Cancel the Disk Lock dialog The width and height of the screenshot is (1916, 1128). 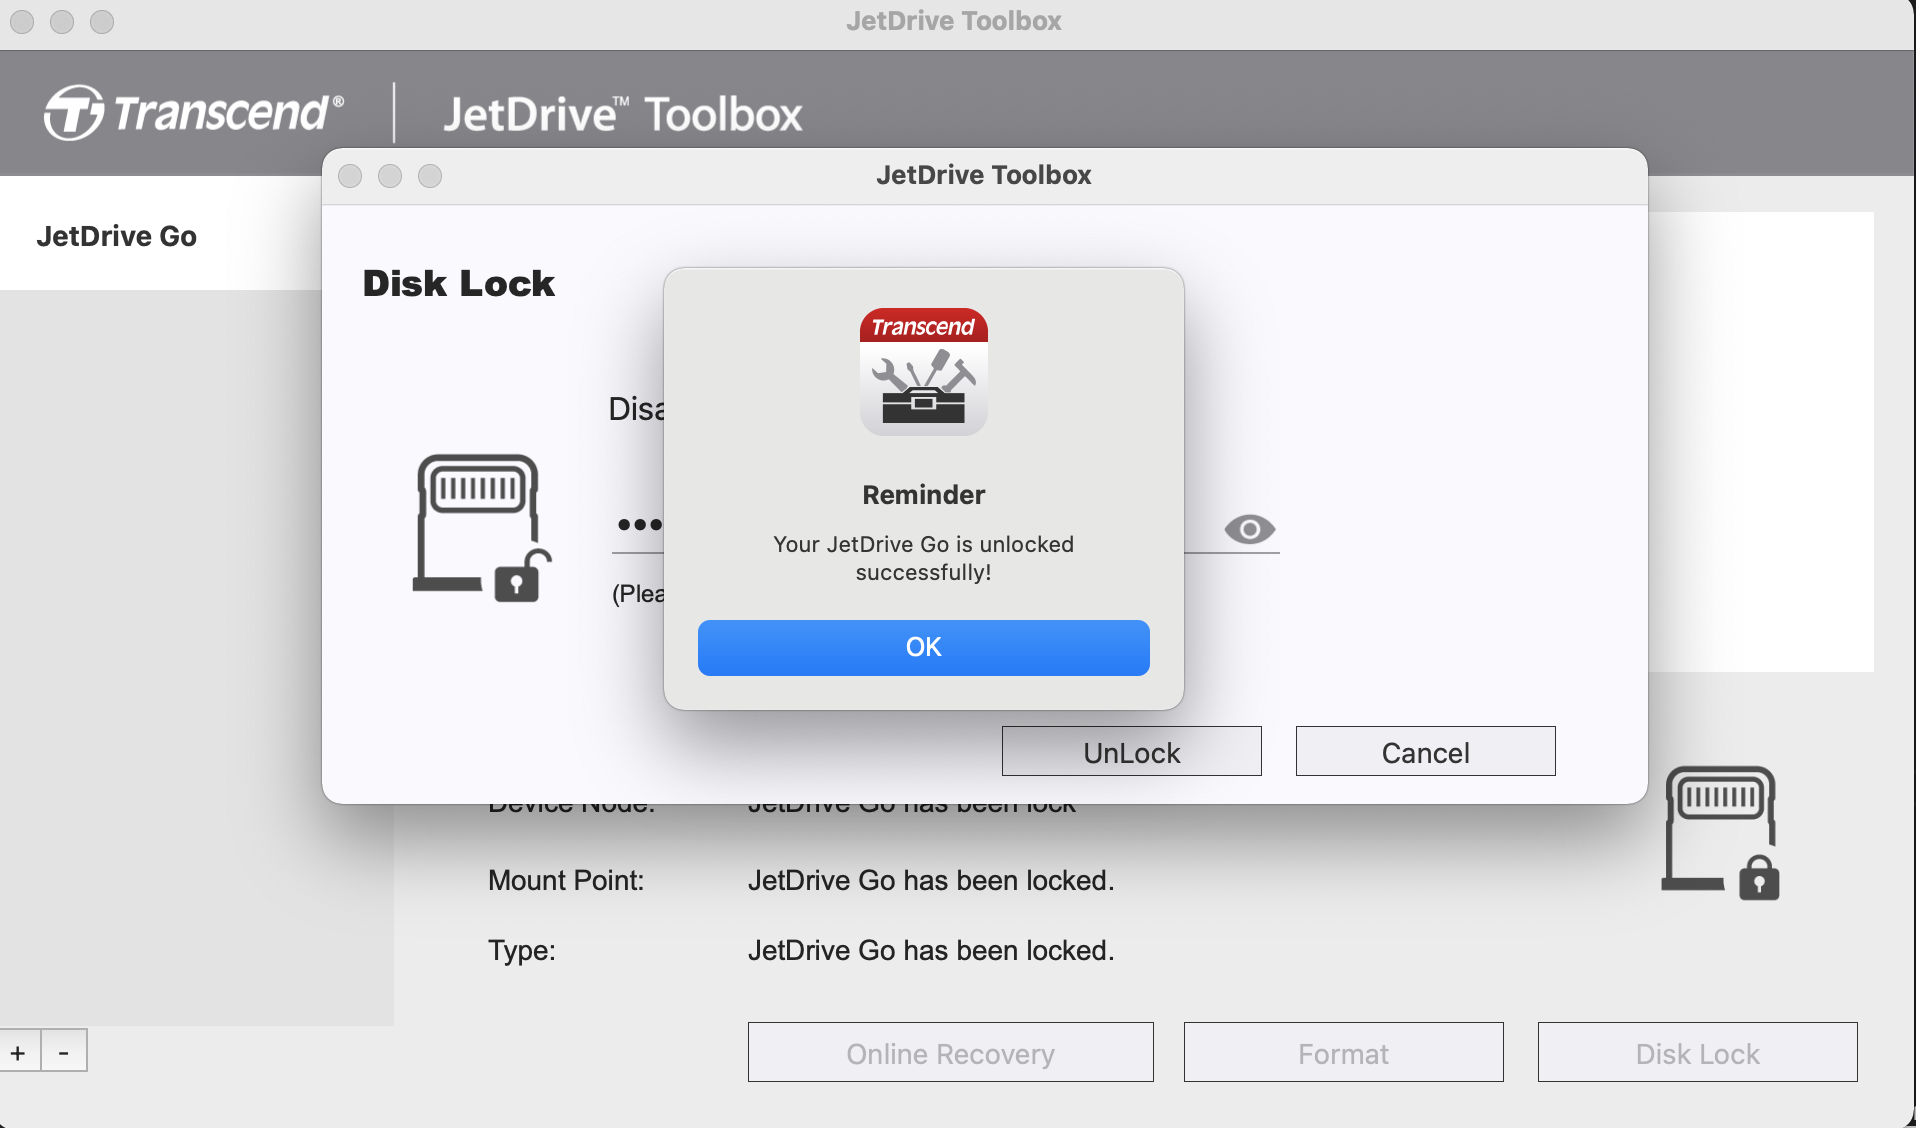point(1425,752)
